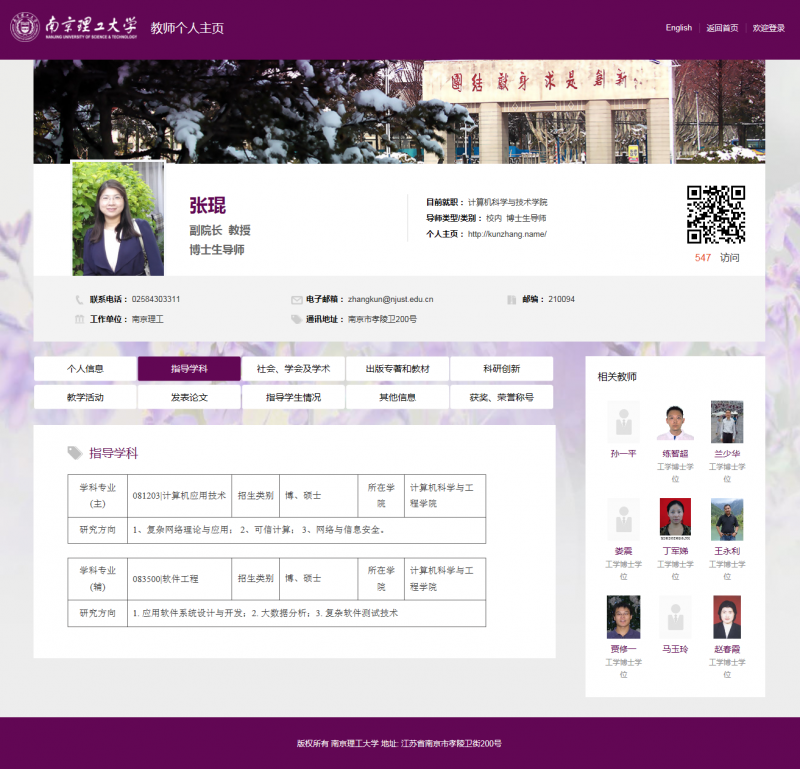The image size is (800, 769).
Task: Click the icon beside 邮编
Action: pyautogui.click(x=510, y=299)
